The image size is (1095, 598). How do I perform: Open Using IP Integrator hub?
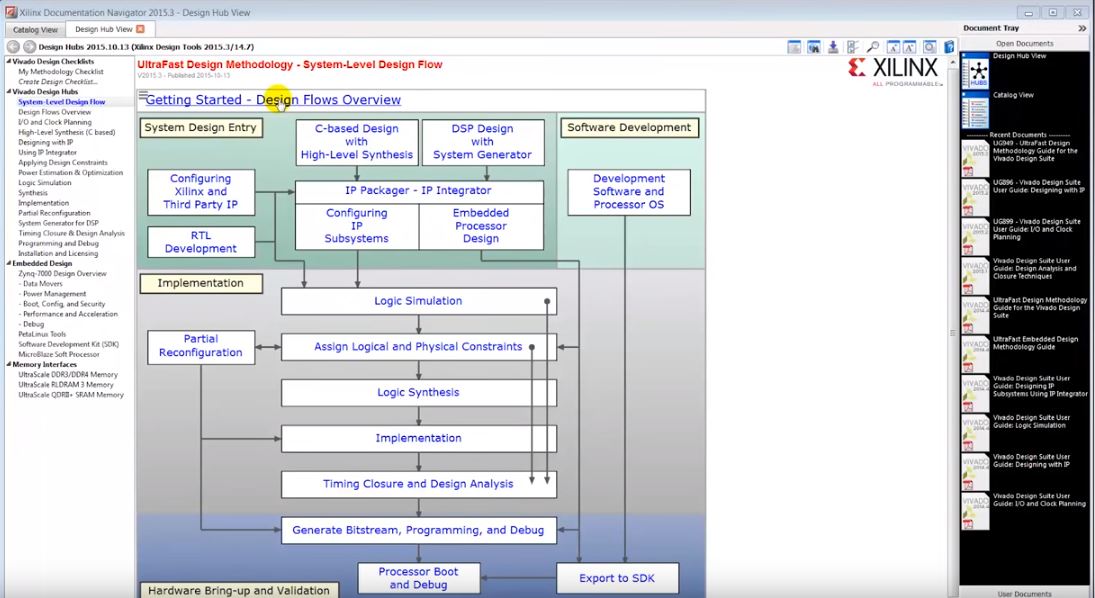click(x=47, y=152)
